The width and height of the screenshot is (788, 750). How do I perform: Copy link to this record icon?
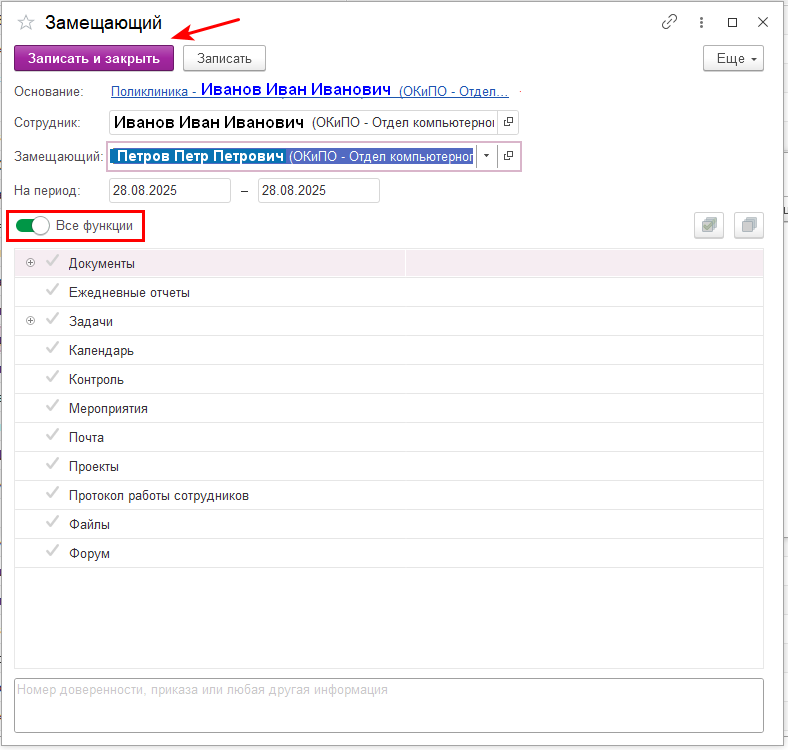point(669,22)
